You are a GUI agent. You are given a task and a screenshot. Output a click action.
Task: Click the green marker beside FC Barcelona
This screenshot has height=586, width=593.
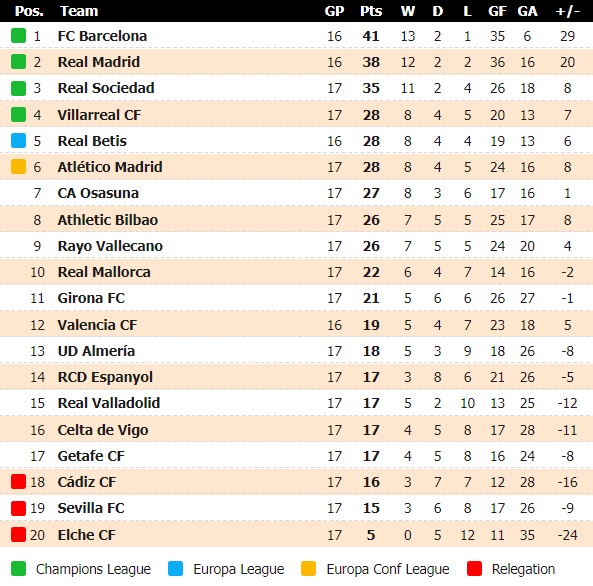tap(18, 36)
